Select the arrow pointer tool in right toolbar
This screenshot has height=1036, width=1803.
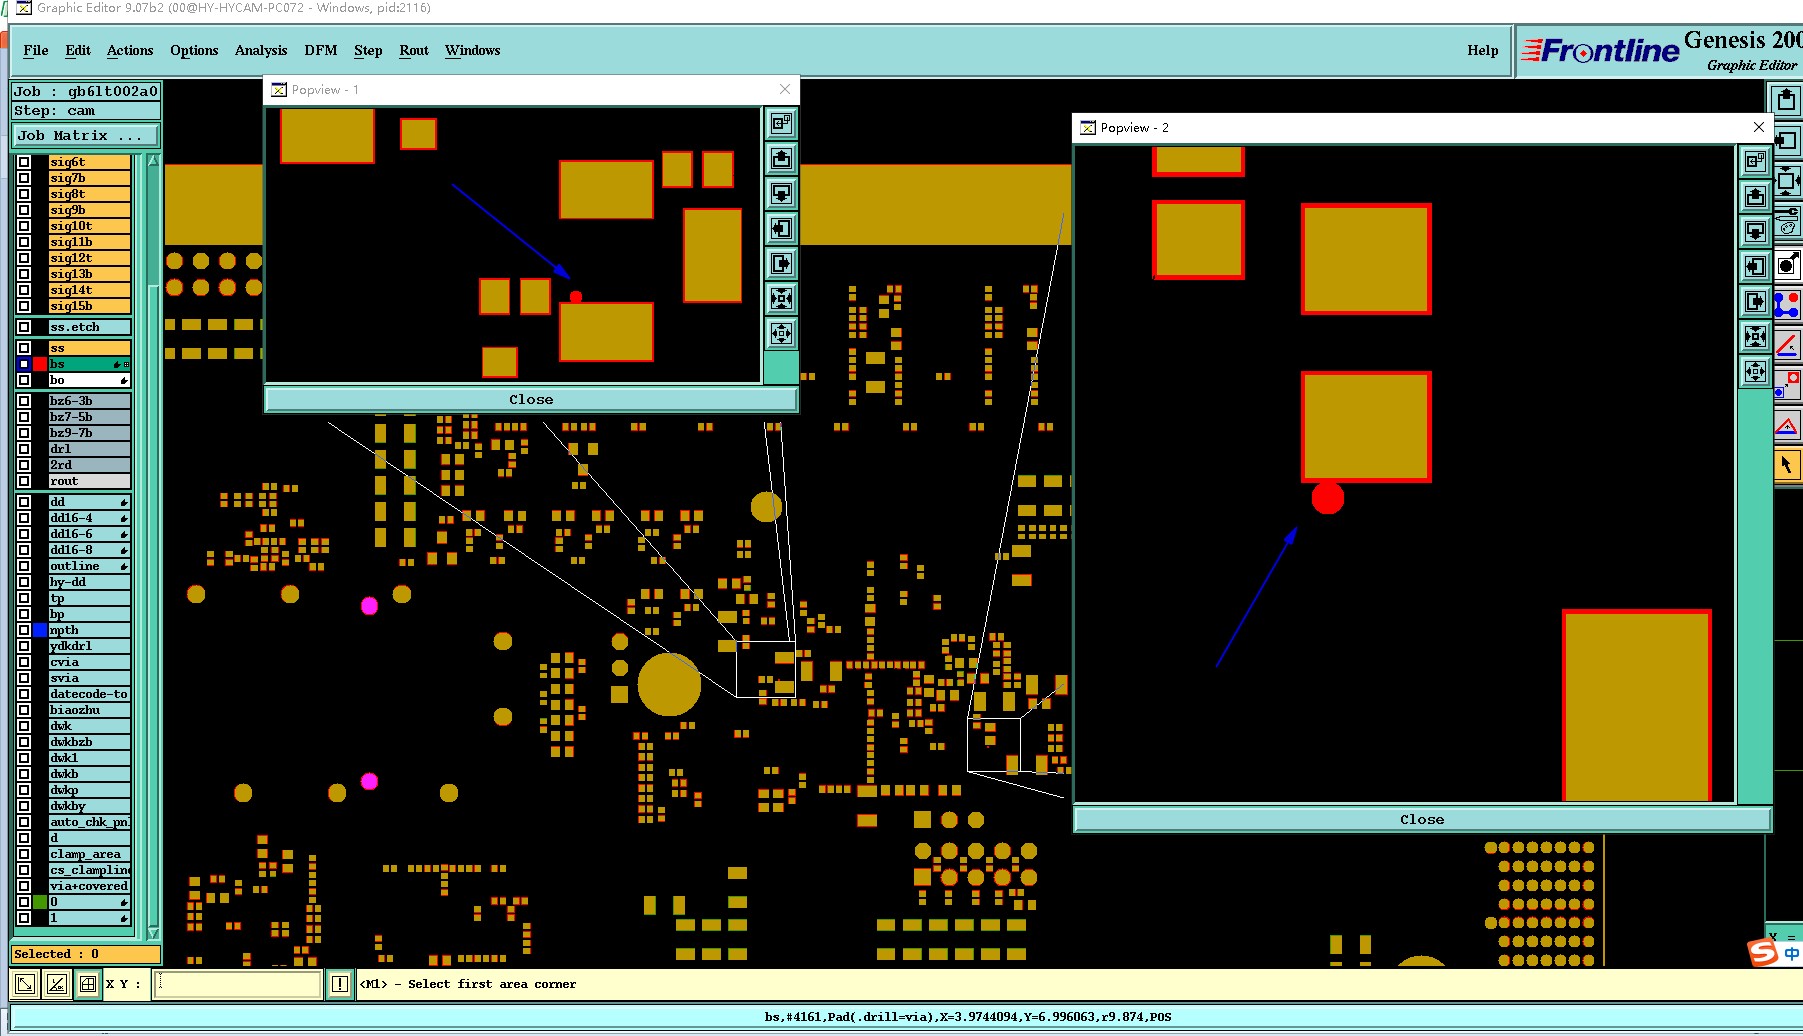[1787, 465]
